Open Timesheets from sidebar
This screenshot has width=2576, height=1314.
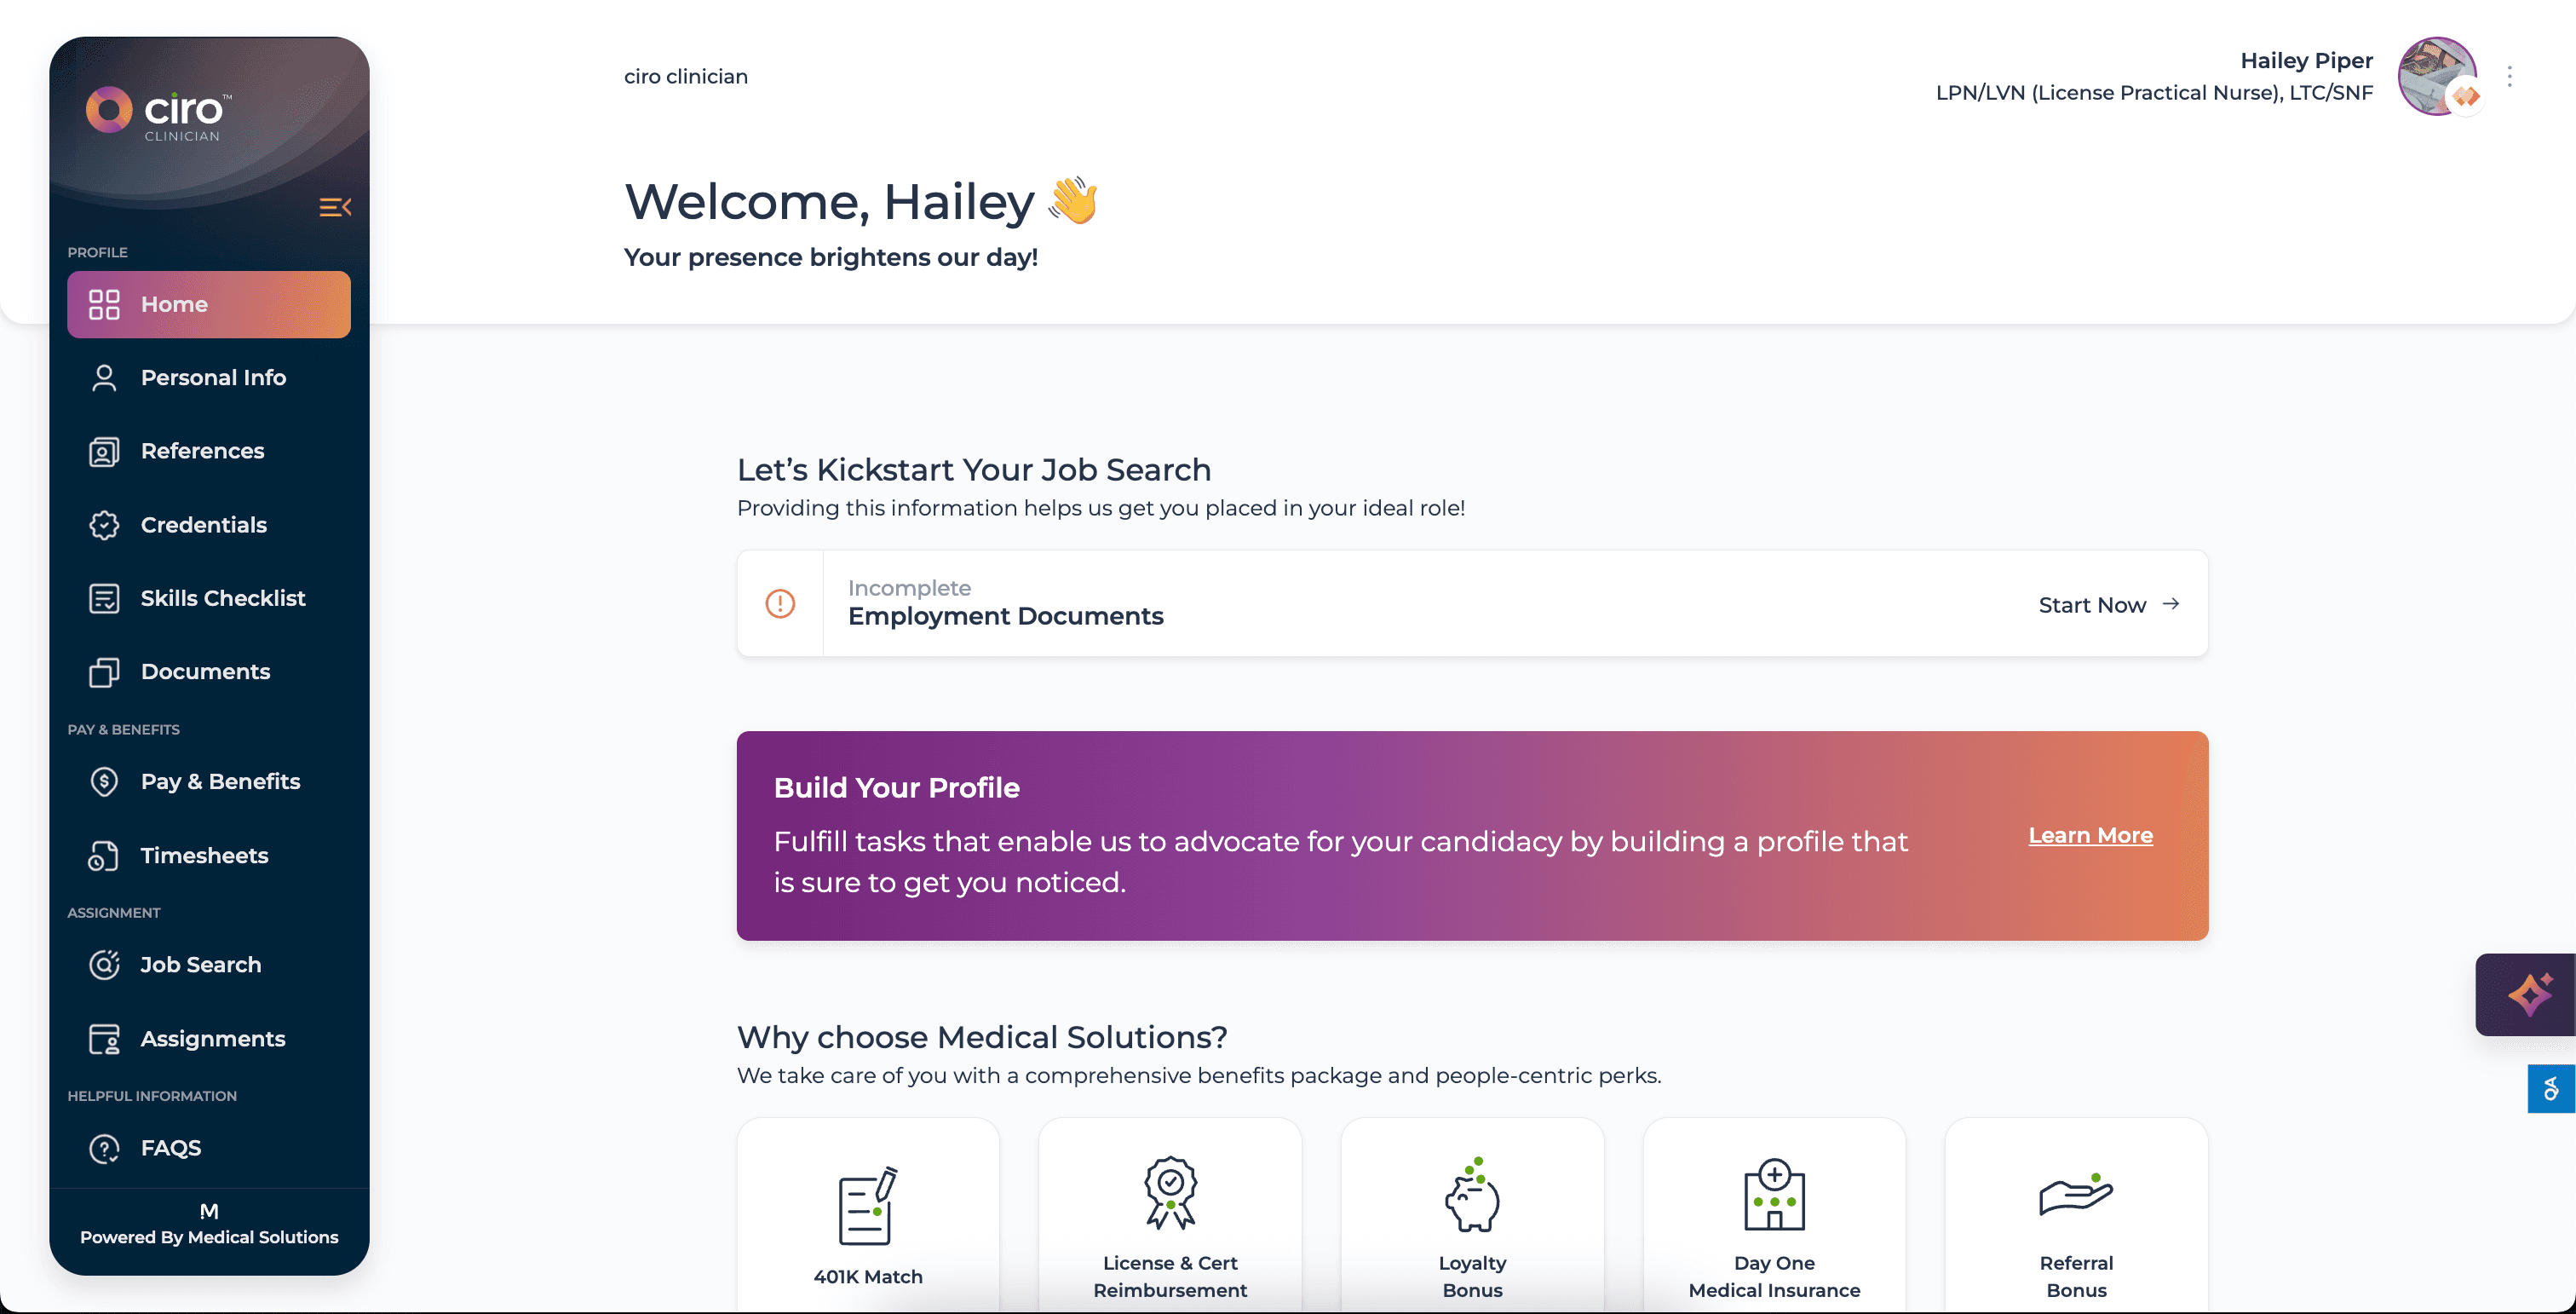[x=204, y=855]
